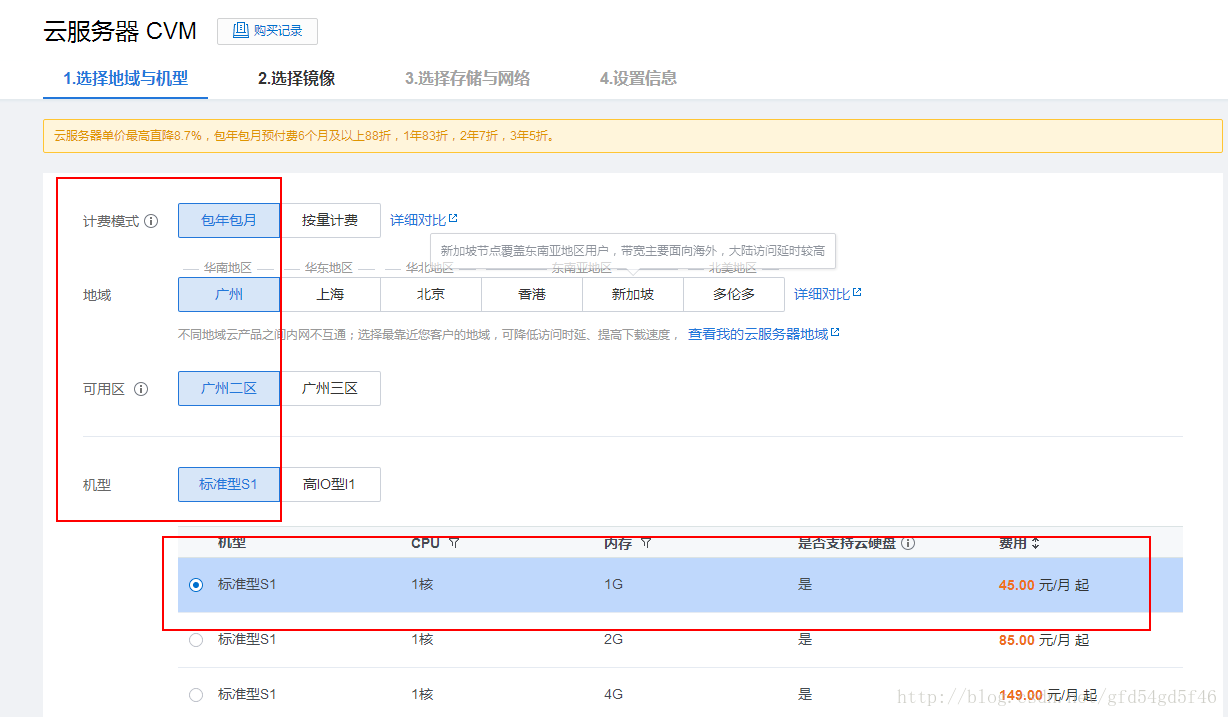The height and width of the screenshot is (717, 1228).
Task: Click the info icon beside 可用区
Action: [x=141, y=389]
